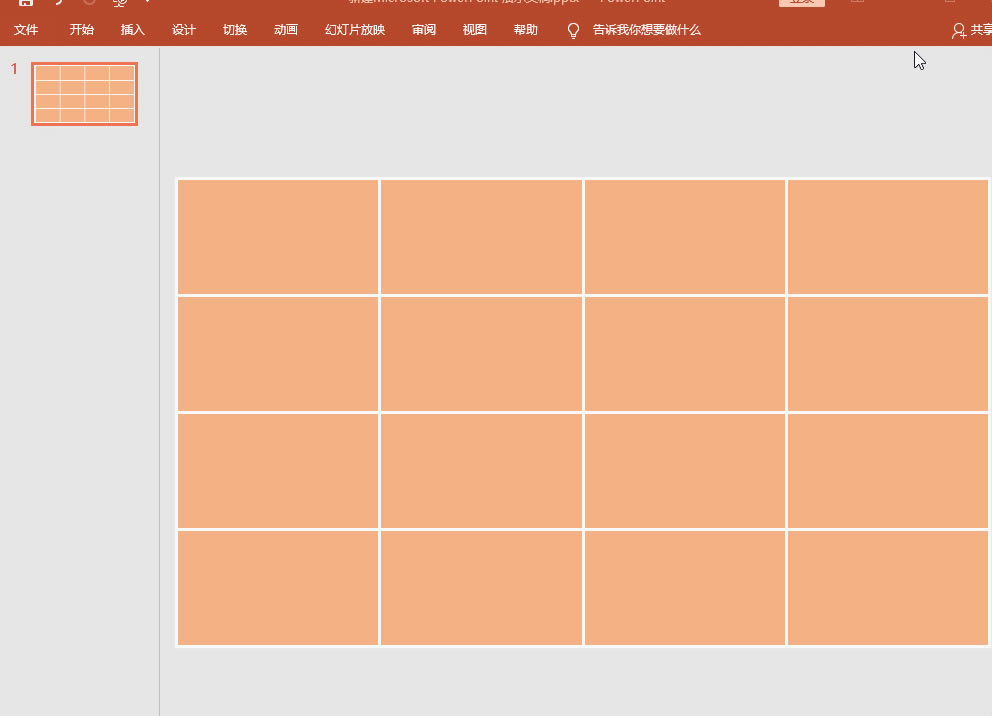Select slide 1 thumbnail in the slide panel
The image size is (992, 716).
tap(85, 94)
